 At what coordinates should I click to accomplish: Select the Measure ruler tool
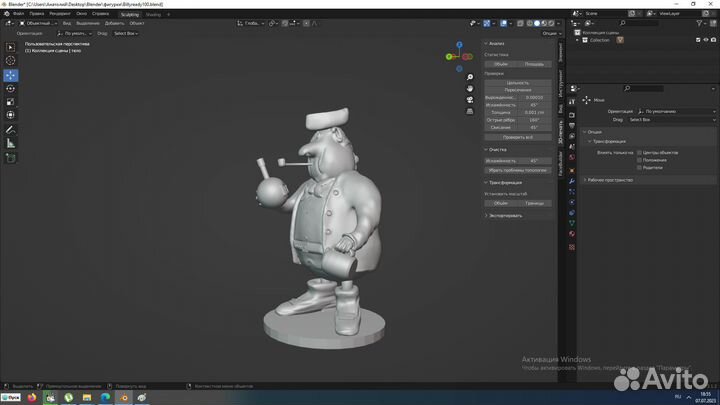[11, 144]
